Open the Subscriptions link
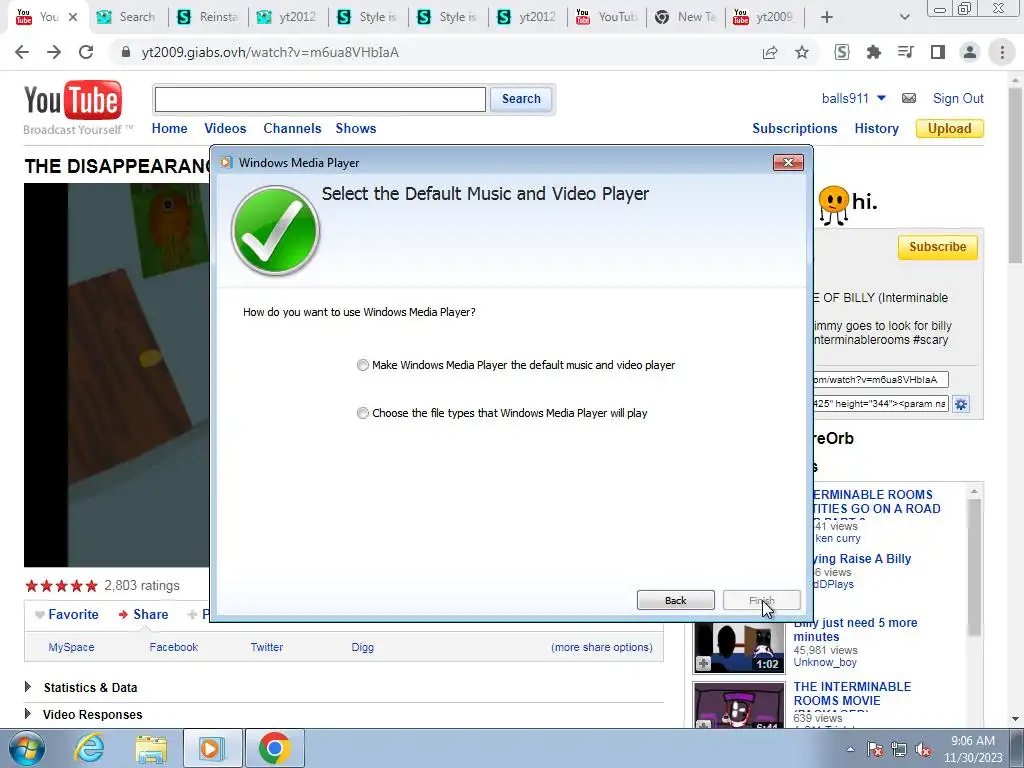The image size is (1024, 768). 794,129
